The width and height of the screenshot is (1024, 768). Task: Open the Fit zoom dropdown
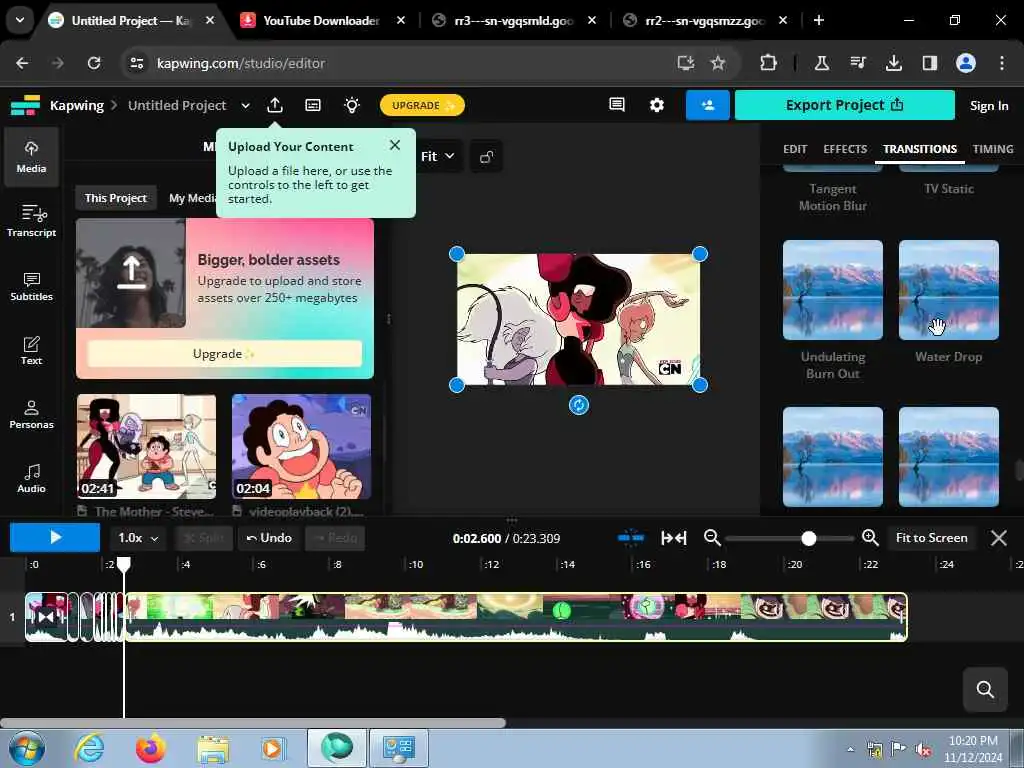[x=437, y=157]
